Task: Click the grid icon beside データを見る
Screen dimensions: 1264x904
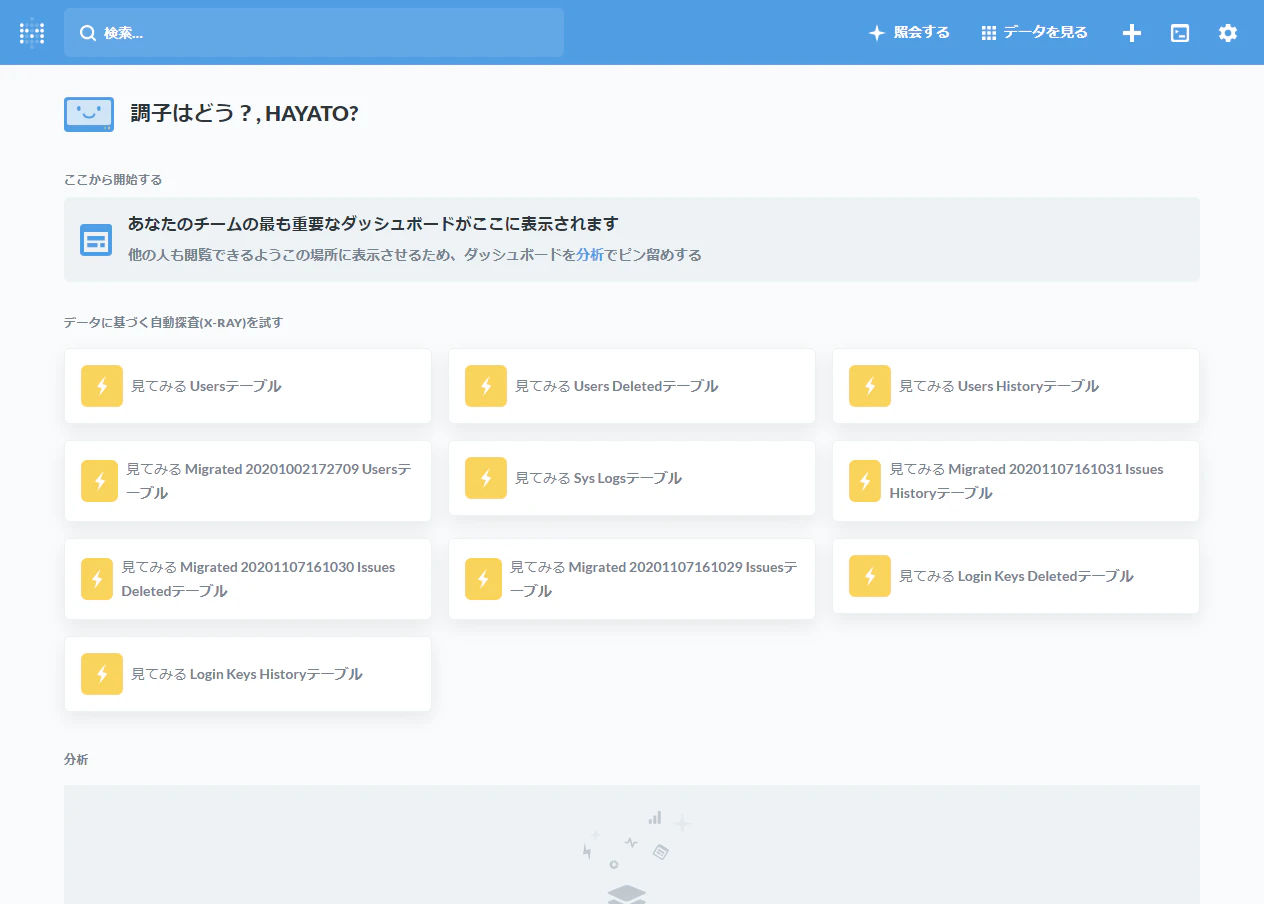Action: coord(988,33)
